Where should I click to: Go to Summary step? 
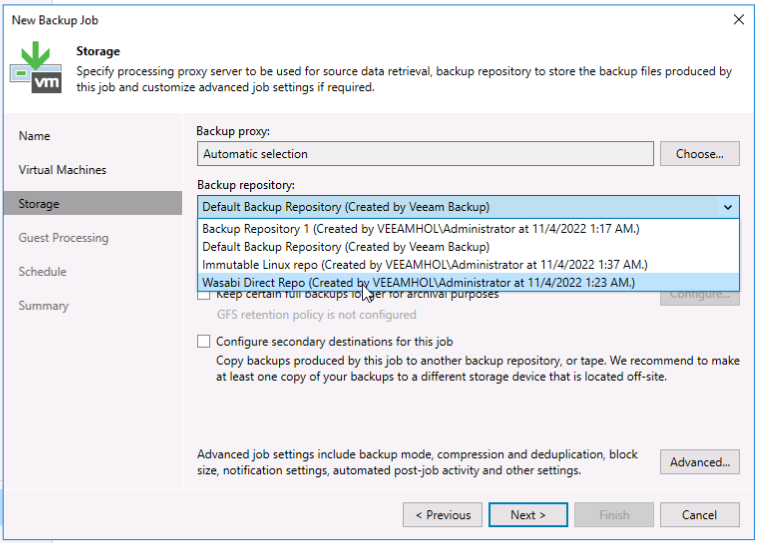click(x=44, y=306)
